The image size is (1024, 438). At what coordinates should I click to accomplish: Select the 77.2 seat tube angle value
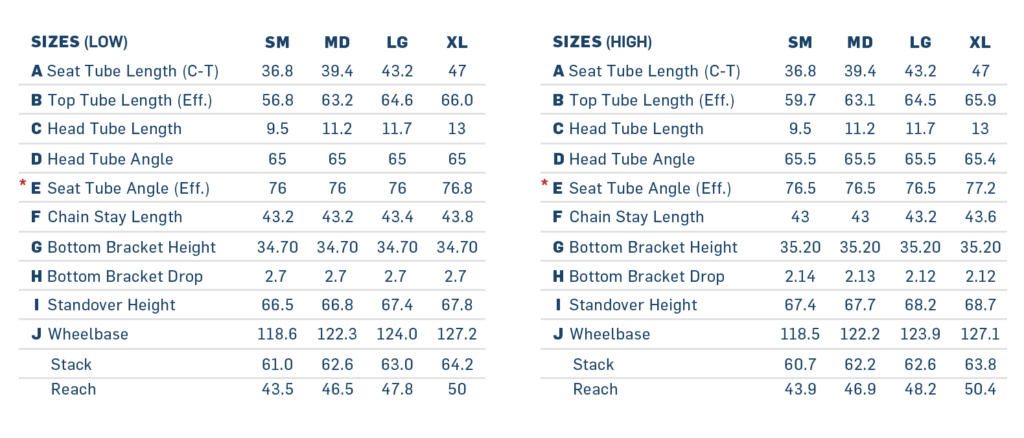980,188
